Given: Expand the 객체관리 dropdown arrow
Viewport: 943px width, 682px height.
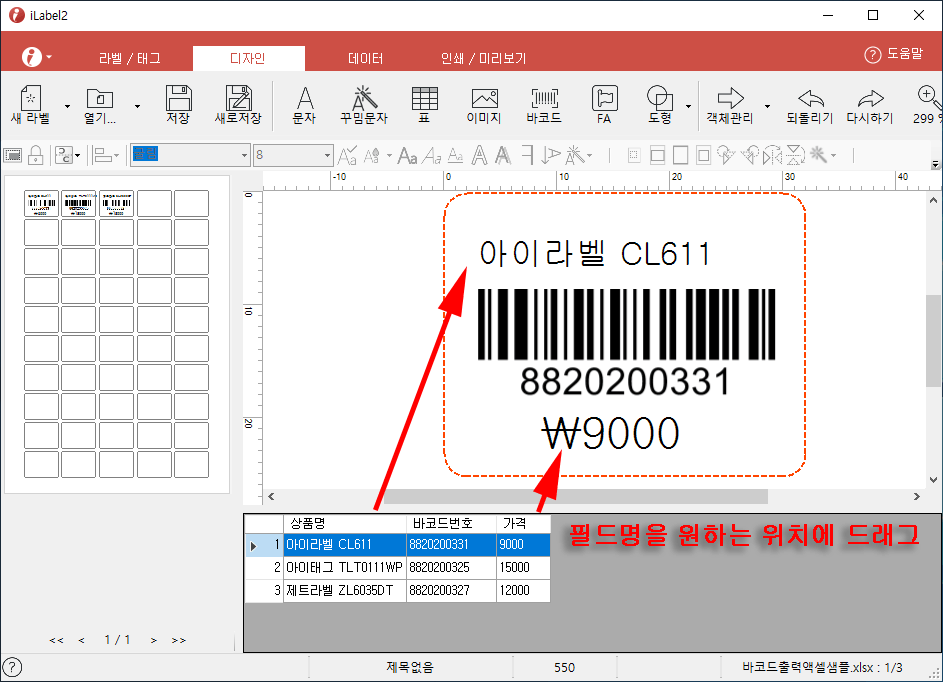Looking at the screenshot, I should point(767,106).
